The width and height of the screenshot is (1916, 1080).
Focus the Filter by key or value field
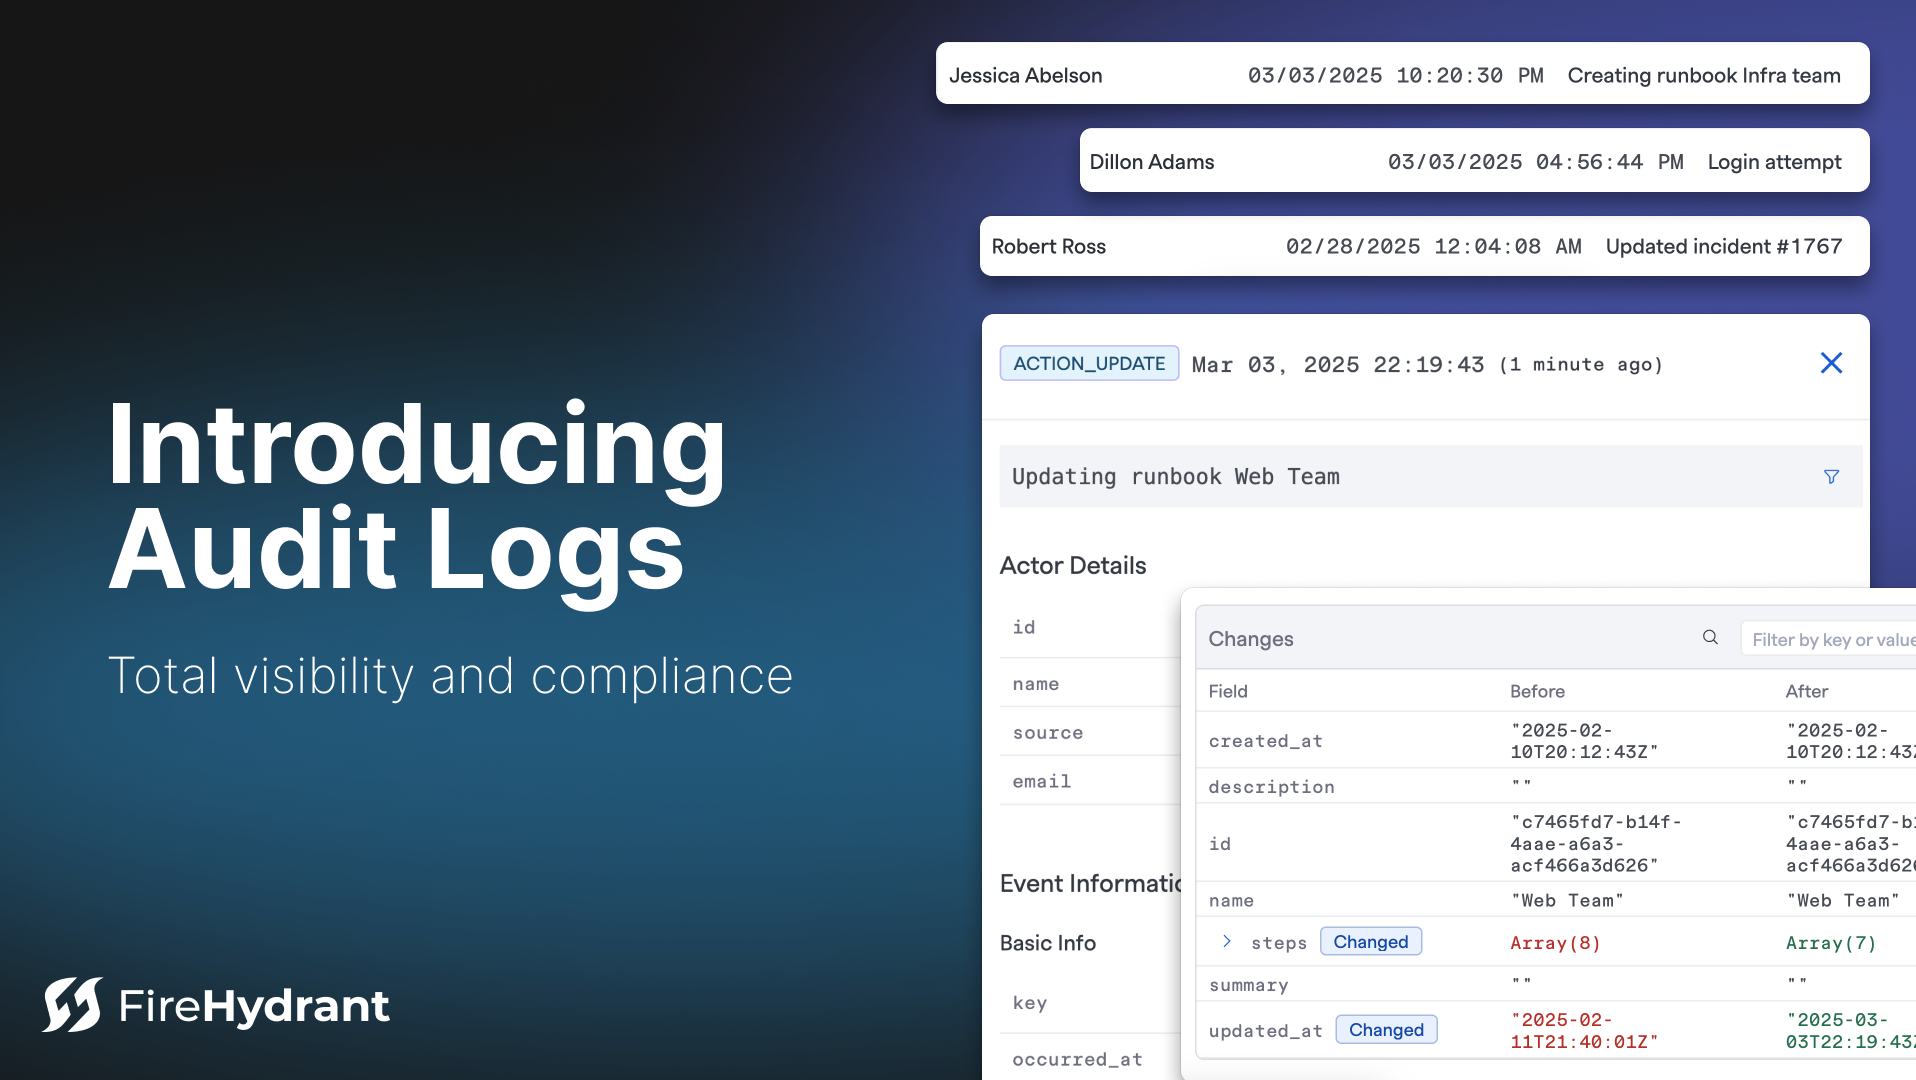1829,639
